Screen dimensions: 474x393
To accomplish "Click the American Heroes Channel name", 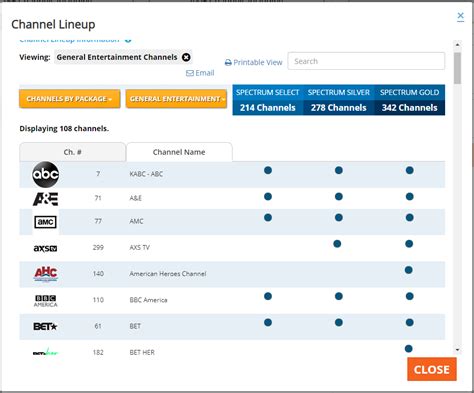I will click(168, 274).
